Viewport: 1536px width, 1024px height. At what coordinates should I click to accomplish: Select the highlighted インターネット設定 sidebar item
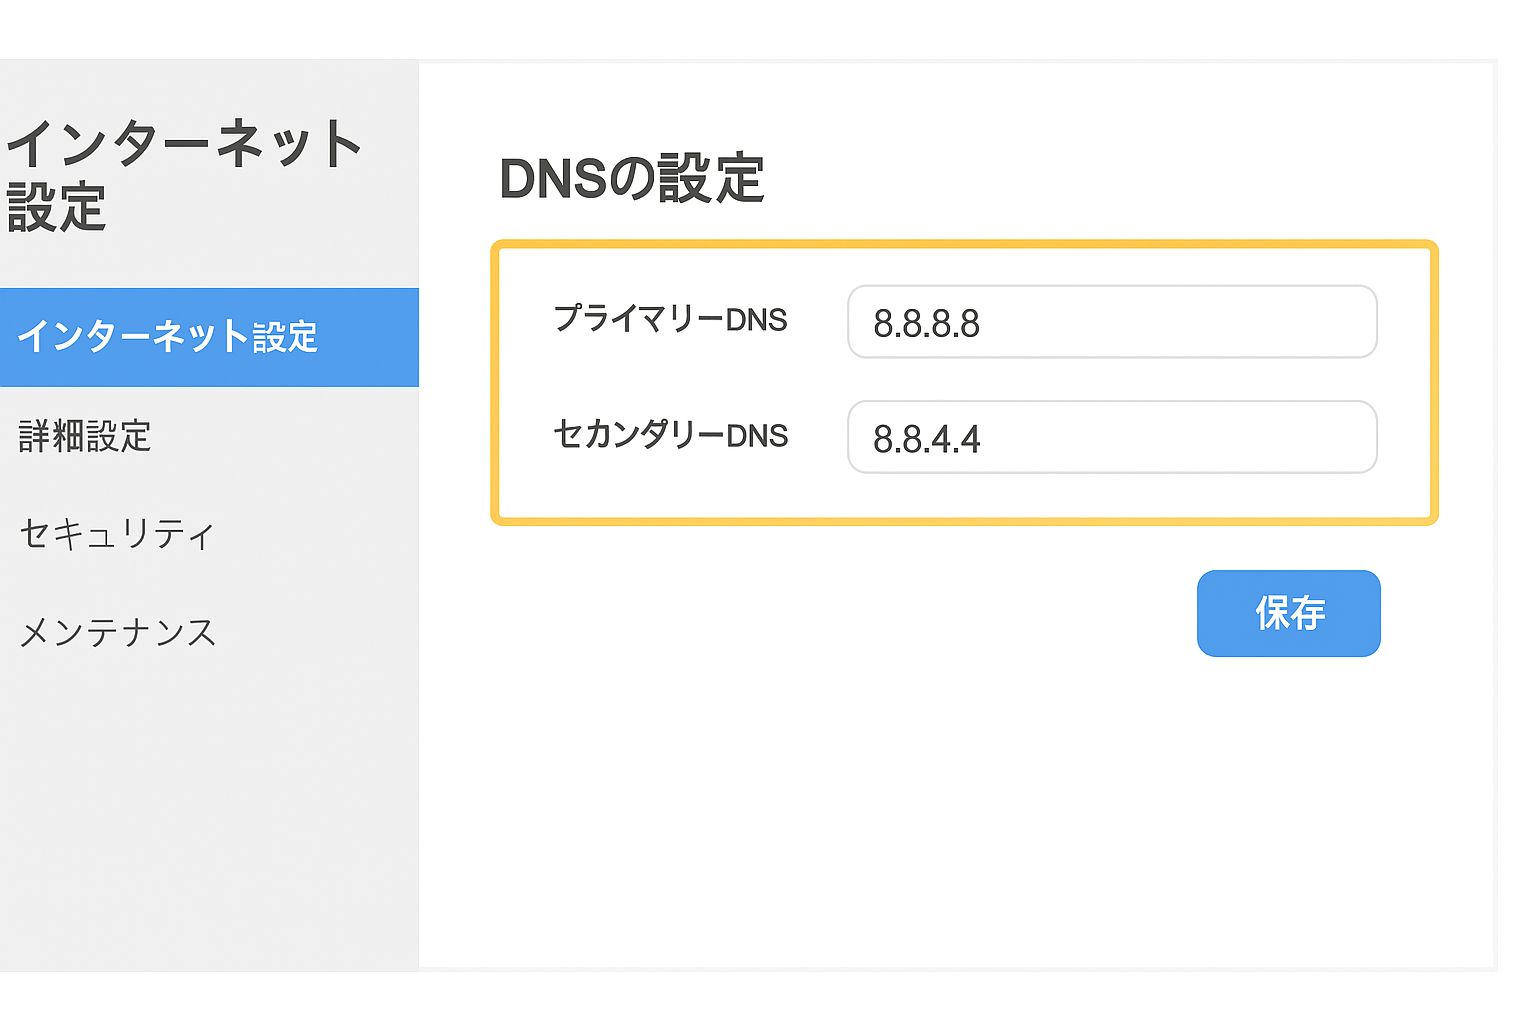tap(168, 337)
